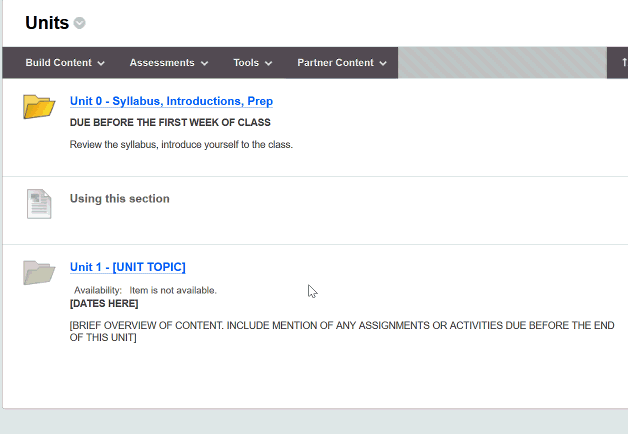Open the Unit 1 - [UNIT TOPIC] link
Screen dimensions: 628x434
click(x=128, y=267)
